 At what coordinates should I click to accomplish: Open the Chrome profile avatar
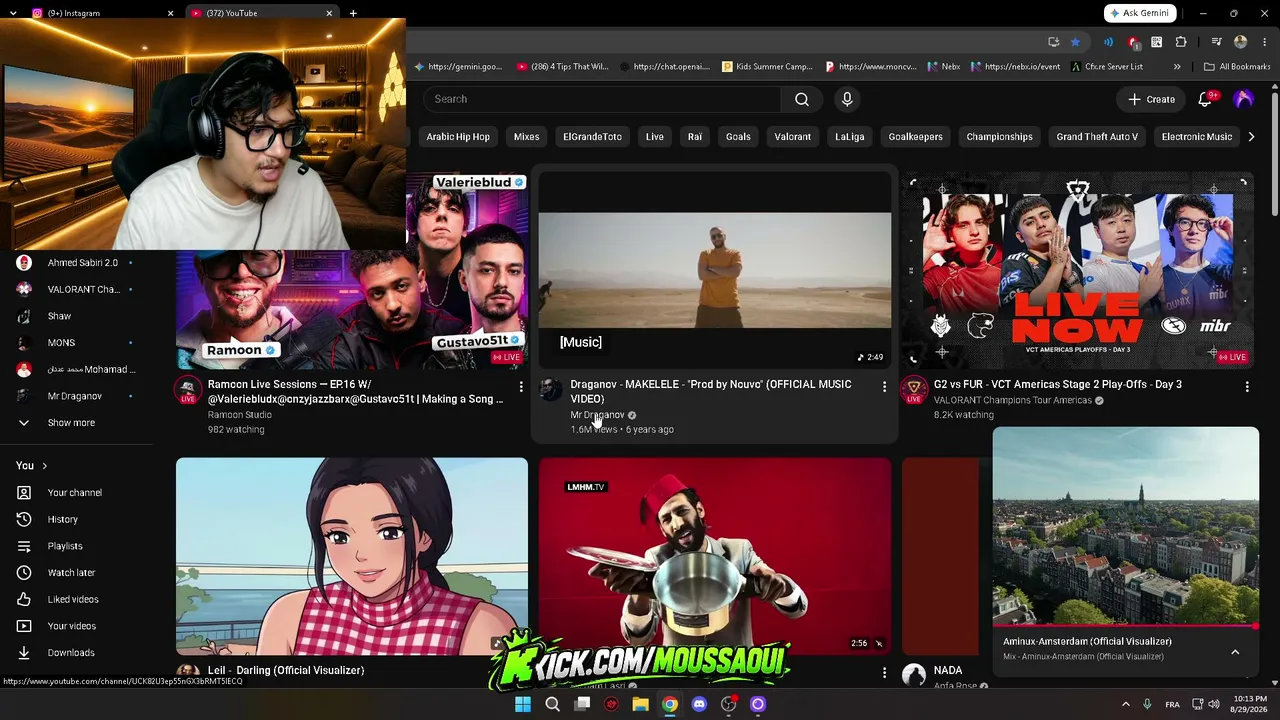[1241, 42]
